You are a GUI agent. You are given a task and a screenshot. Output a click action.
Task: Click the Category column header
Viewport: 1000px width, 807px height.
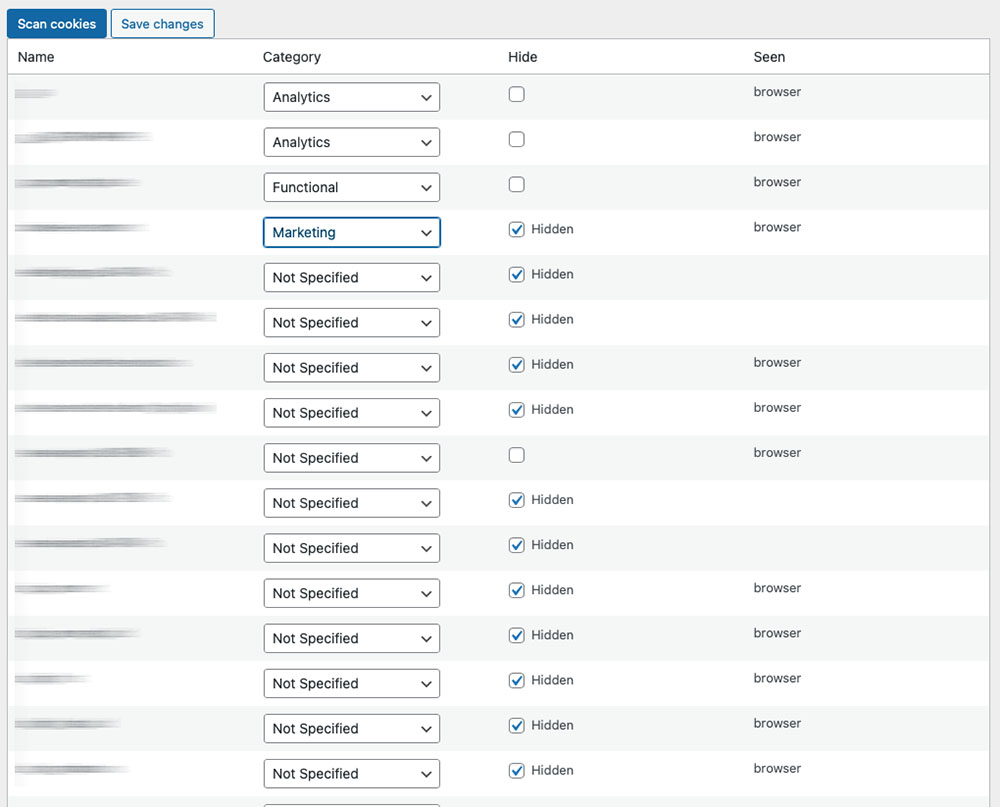point(292,57)
